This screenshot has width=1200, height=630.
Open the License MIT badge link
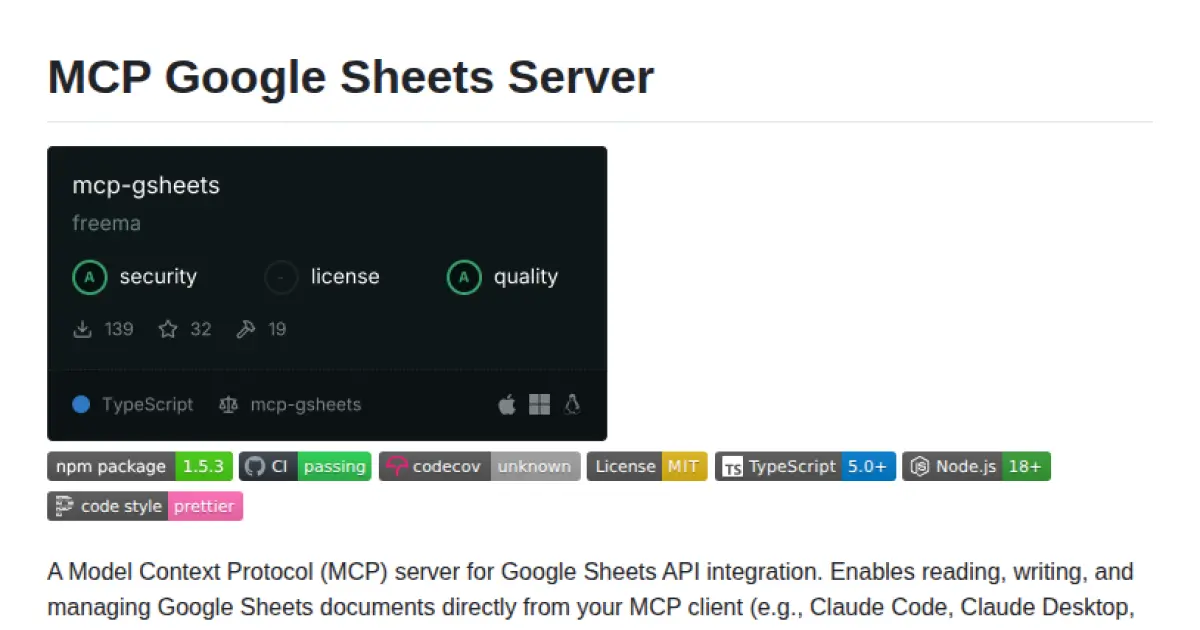(x=647, y=466)
